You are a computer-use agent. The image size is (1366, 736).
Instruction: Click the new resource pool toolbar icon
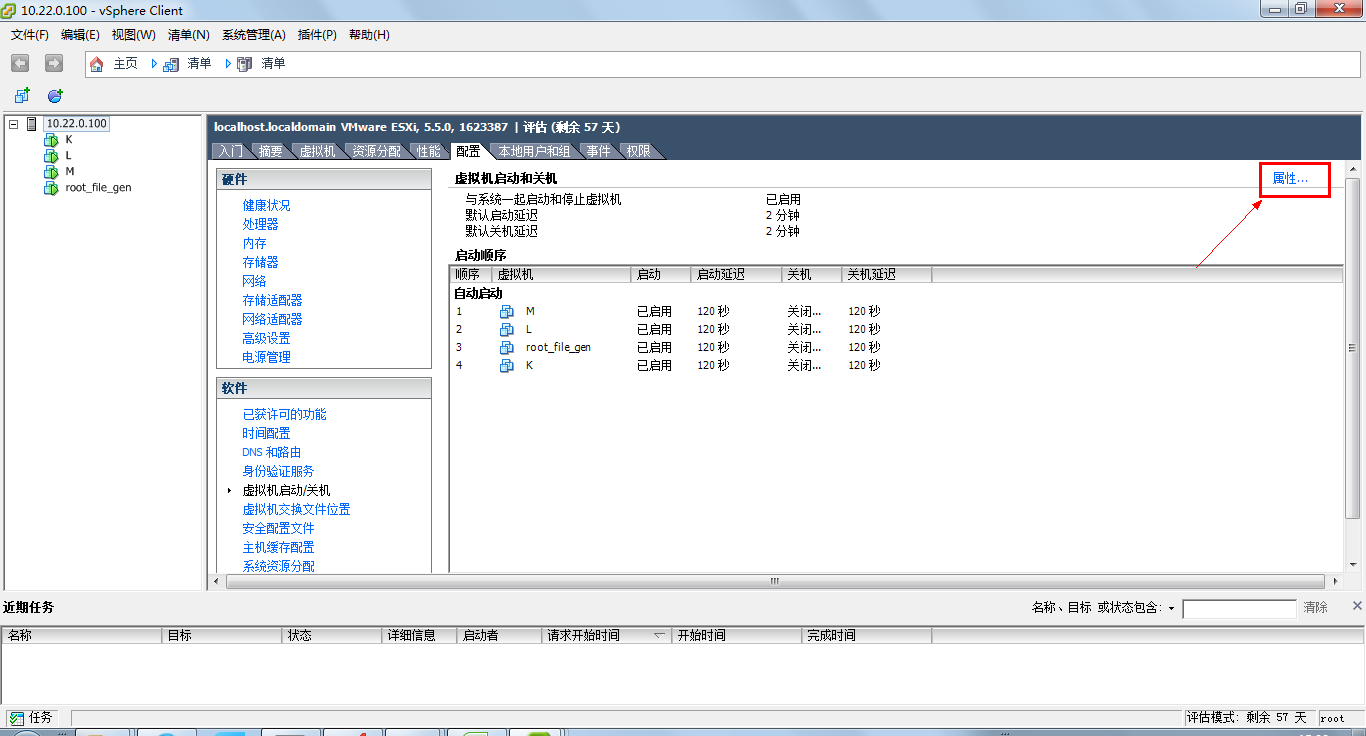pyautogui.click(x=56, y=96)
